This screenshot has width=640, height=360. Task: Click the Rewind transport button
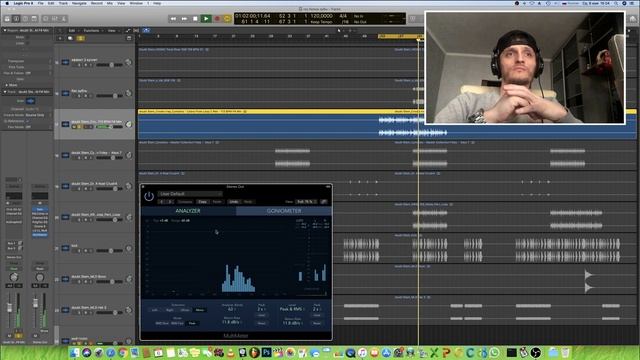click(173, 19)
